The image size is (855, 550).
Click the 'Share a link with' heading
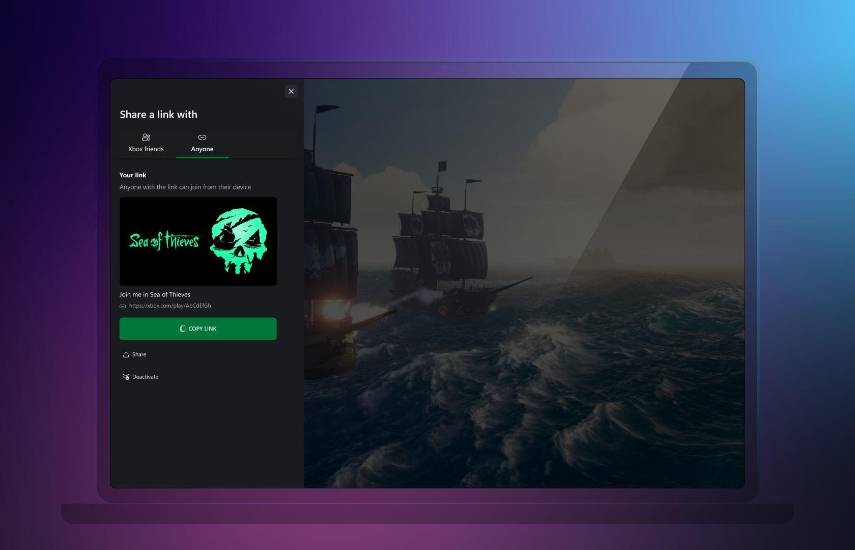pos(159,115)
